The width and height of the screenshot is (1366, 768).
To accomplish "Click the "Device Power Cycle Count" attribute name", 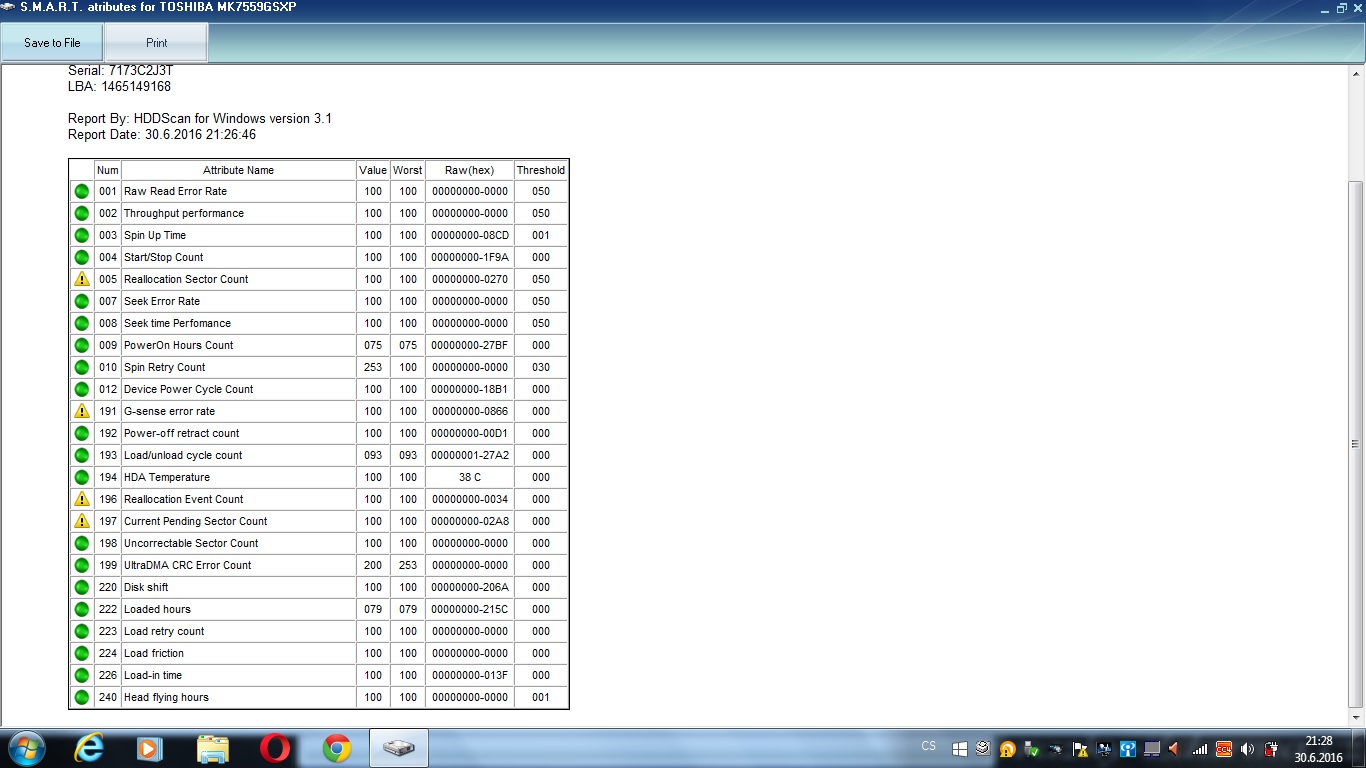I will pos(189,389).
